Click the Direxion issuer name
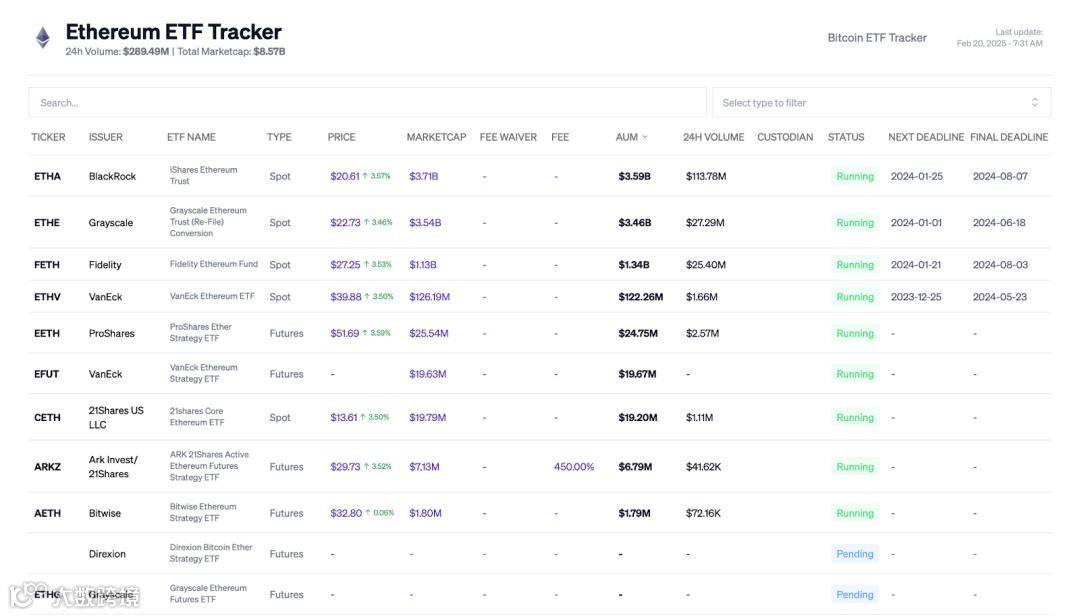This screenshot has height=616, width=1080. coord(107,554)
